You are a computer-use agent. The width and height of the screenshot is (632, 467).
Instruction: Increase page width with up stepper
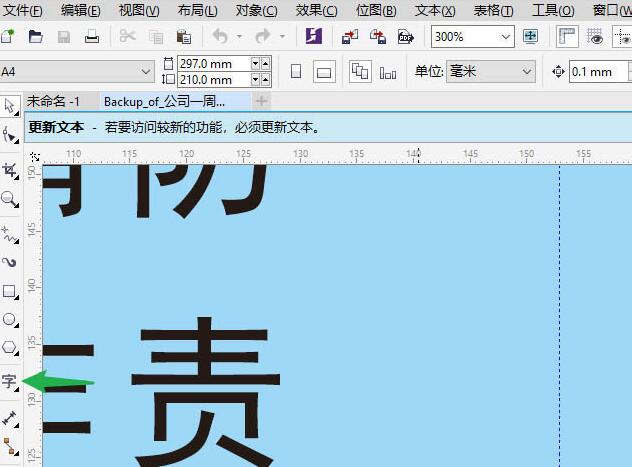pyautogui.click(x=265, y=64)
